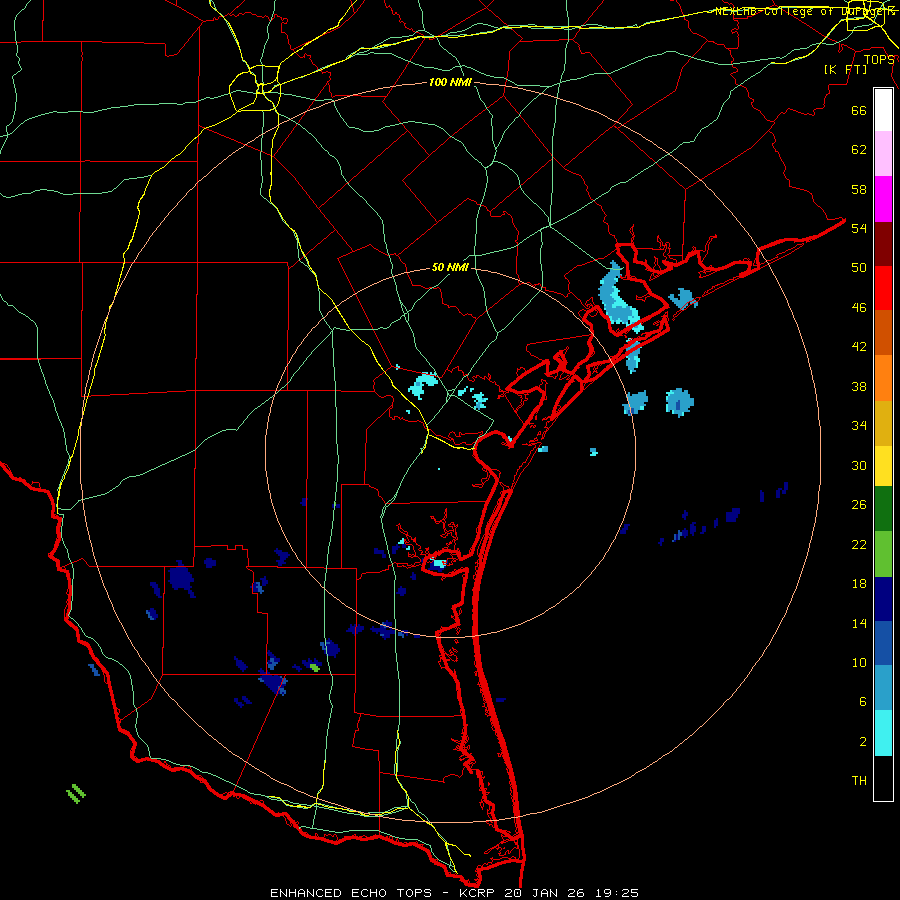Screen dimensions: 900x900
Task: Click the NEXLAB-College of DuPage credit text
Action: [805, 11]
